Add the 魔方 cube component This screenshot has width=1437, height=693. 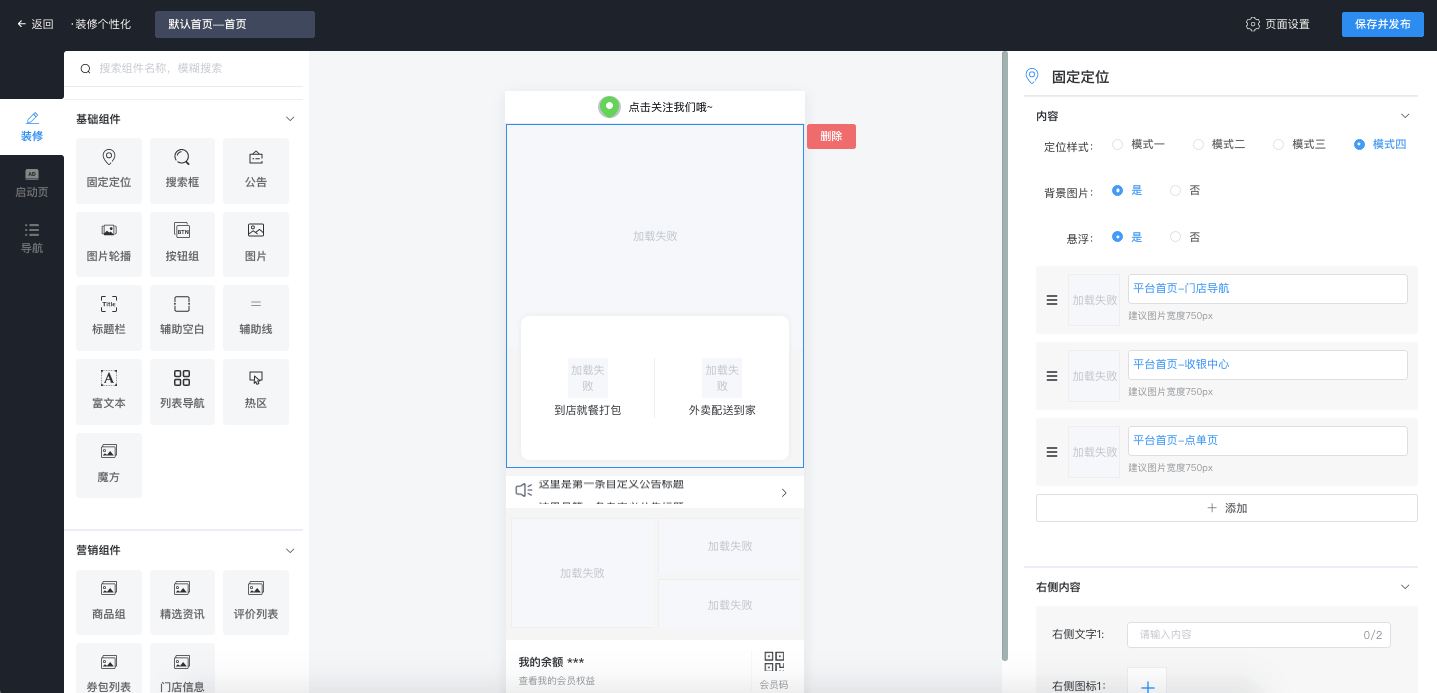tap(109, 464)
